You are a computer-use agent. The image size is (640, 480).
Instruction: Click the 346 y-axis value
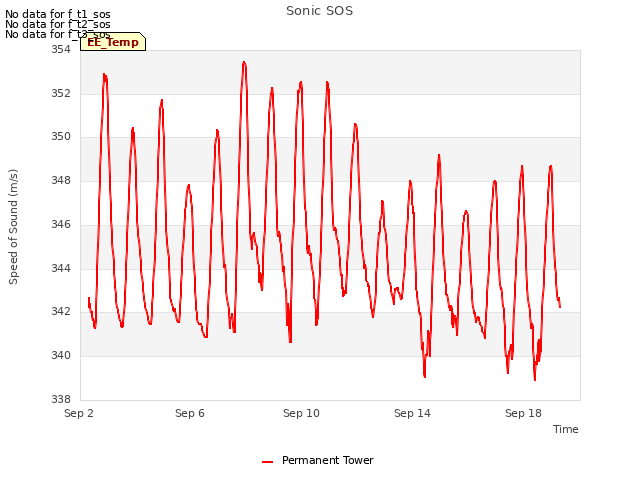(60, 224)
